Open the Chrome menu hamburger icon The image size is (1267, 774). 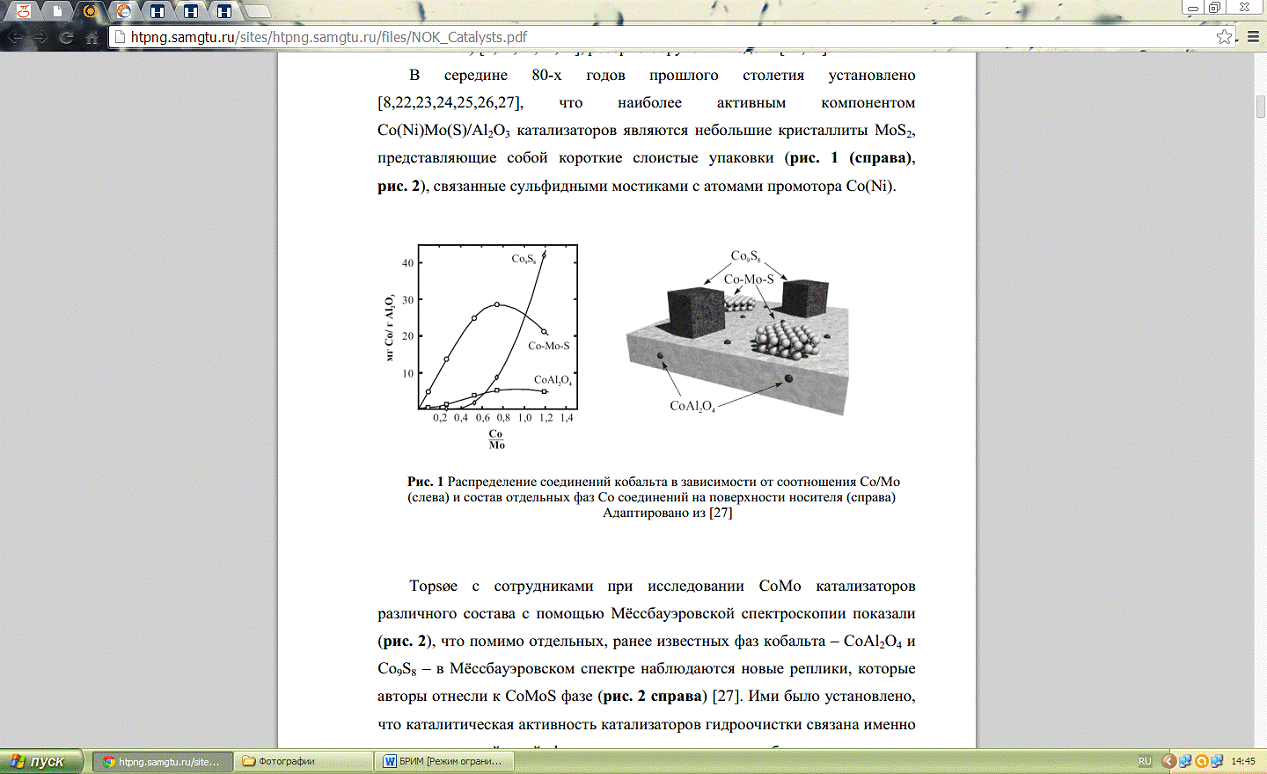[1252, 37]
